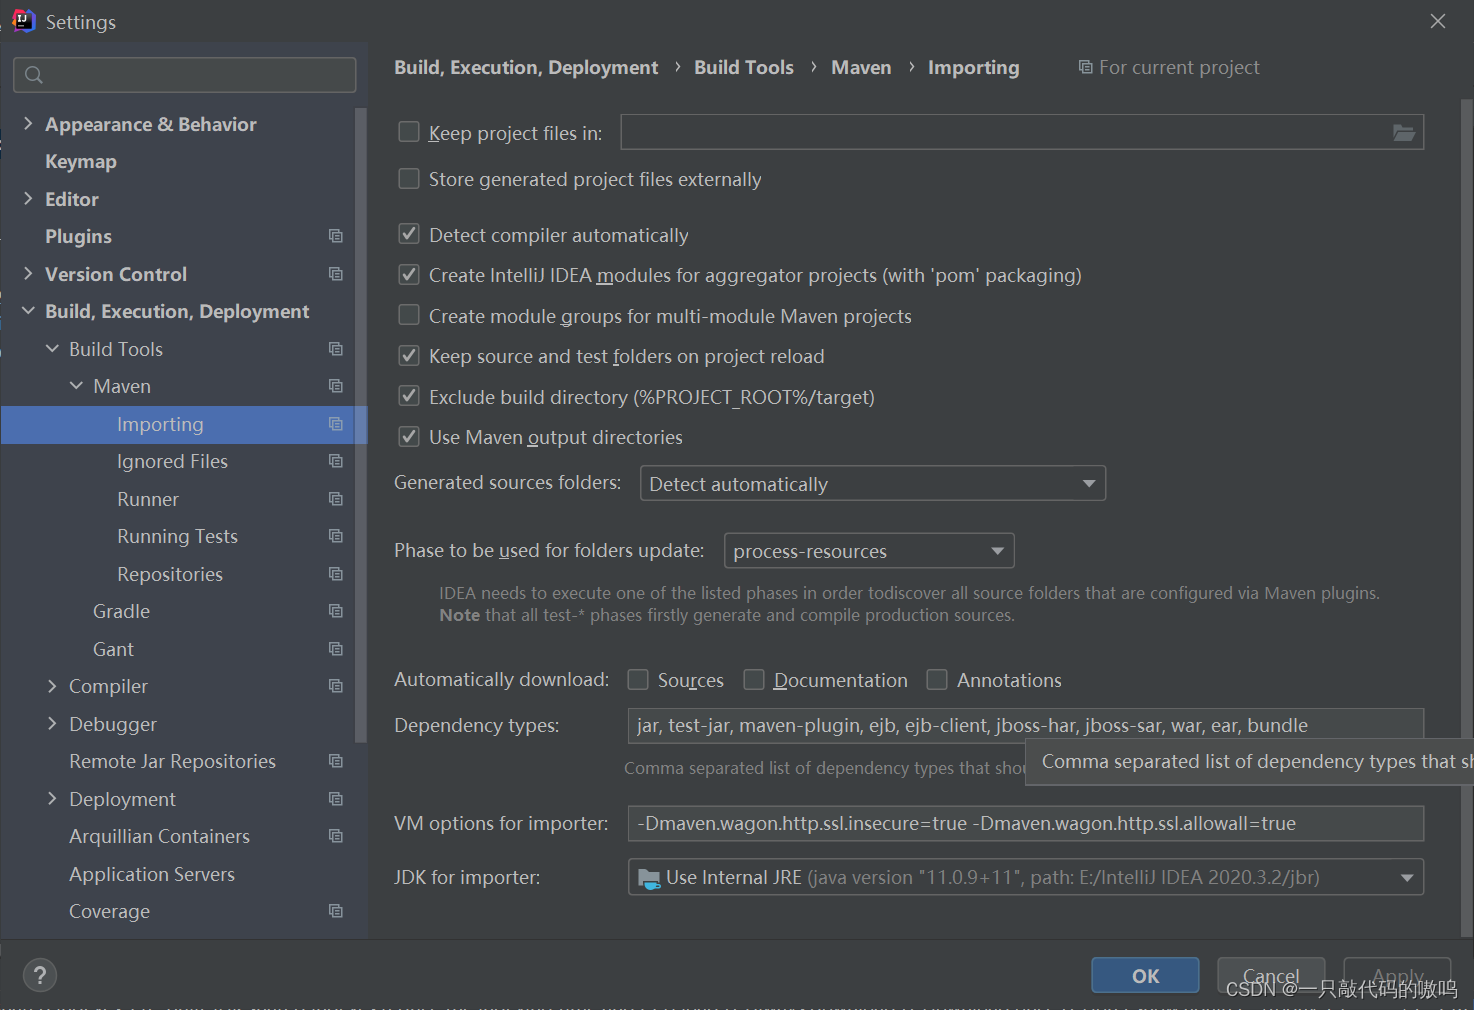Screen dimensions: 1474x1010
Task: Expand Appearance & Behavior section
Action: 28,124
